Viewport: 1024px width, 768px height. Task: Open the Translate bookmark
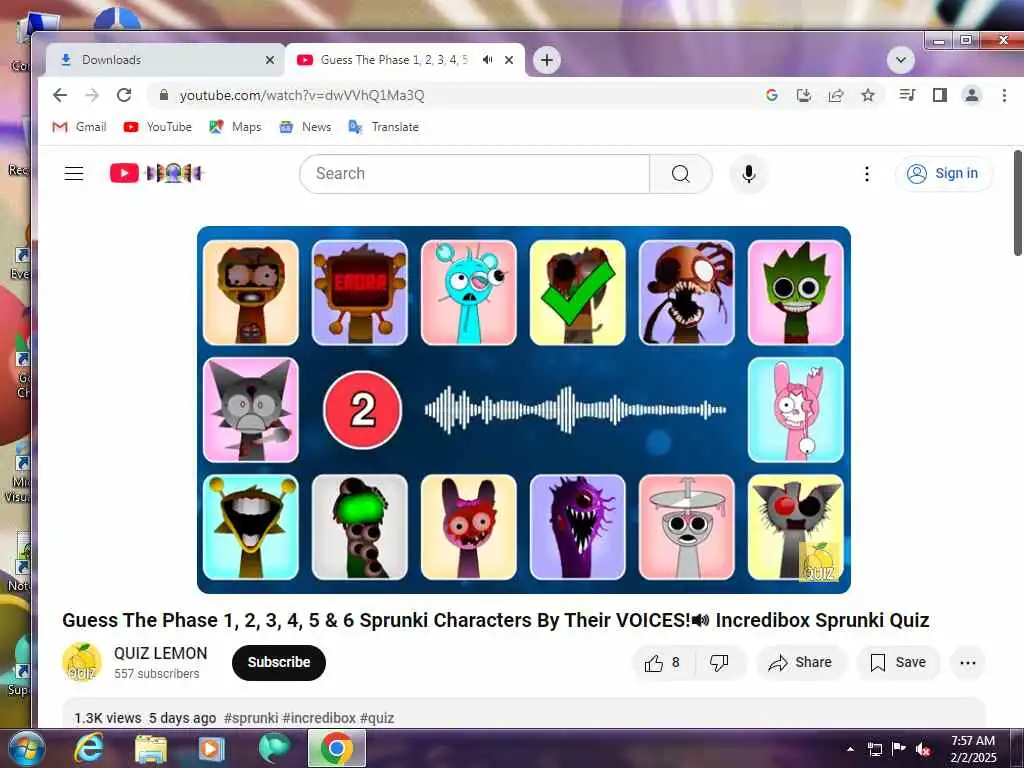384,127
